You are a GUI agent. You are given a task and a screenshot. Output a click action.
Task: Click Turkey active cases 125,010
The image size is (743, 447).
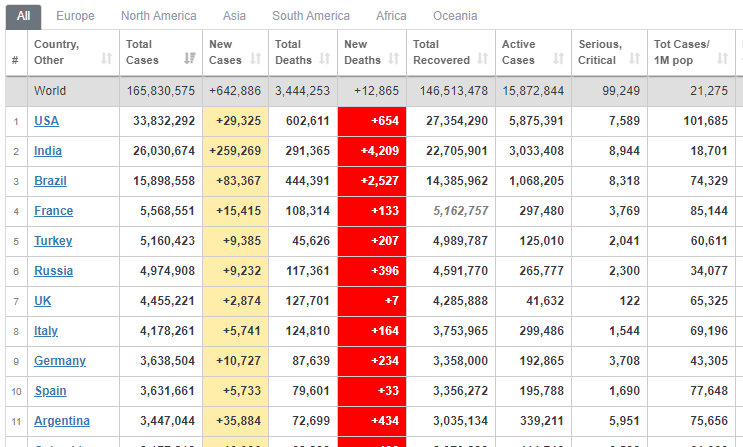(542, 241)
